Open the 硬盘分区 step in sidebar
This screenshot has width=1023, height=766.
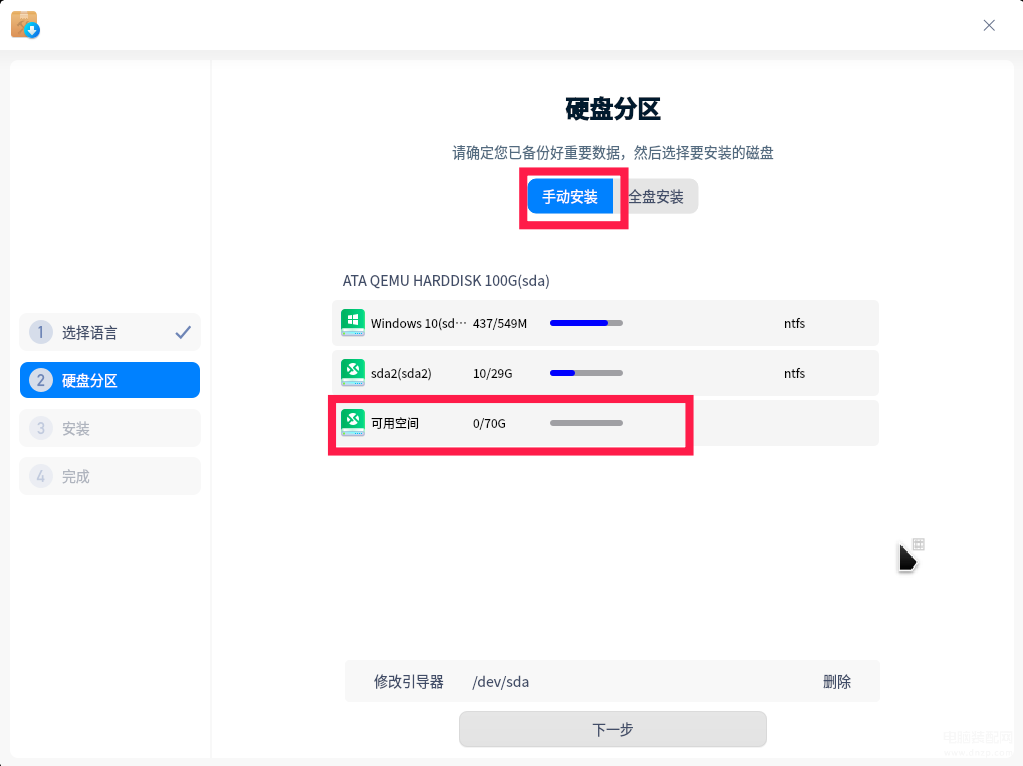[x=110, y=380]
